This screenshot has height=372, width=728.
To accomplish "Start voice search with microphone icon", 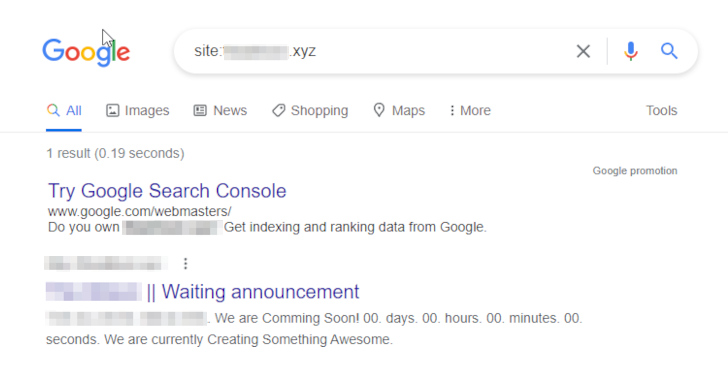I will coord(630,51).
